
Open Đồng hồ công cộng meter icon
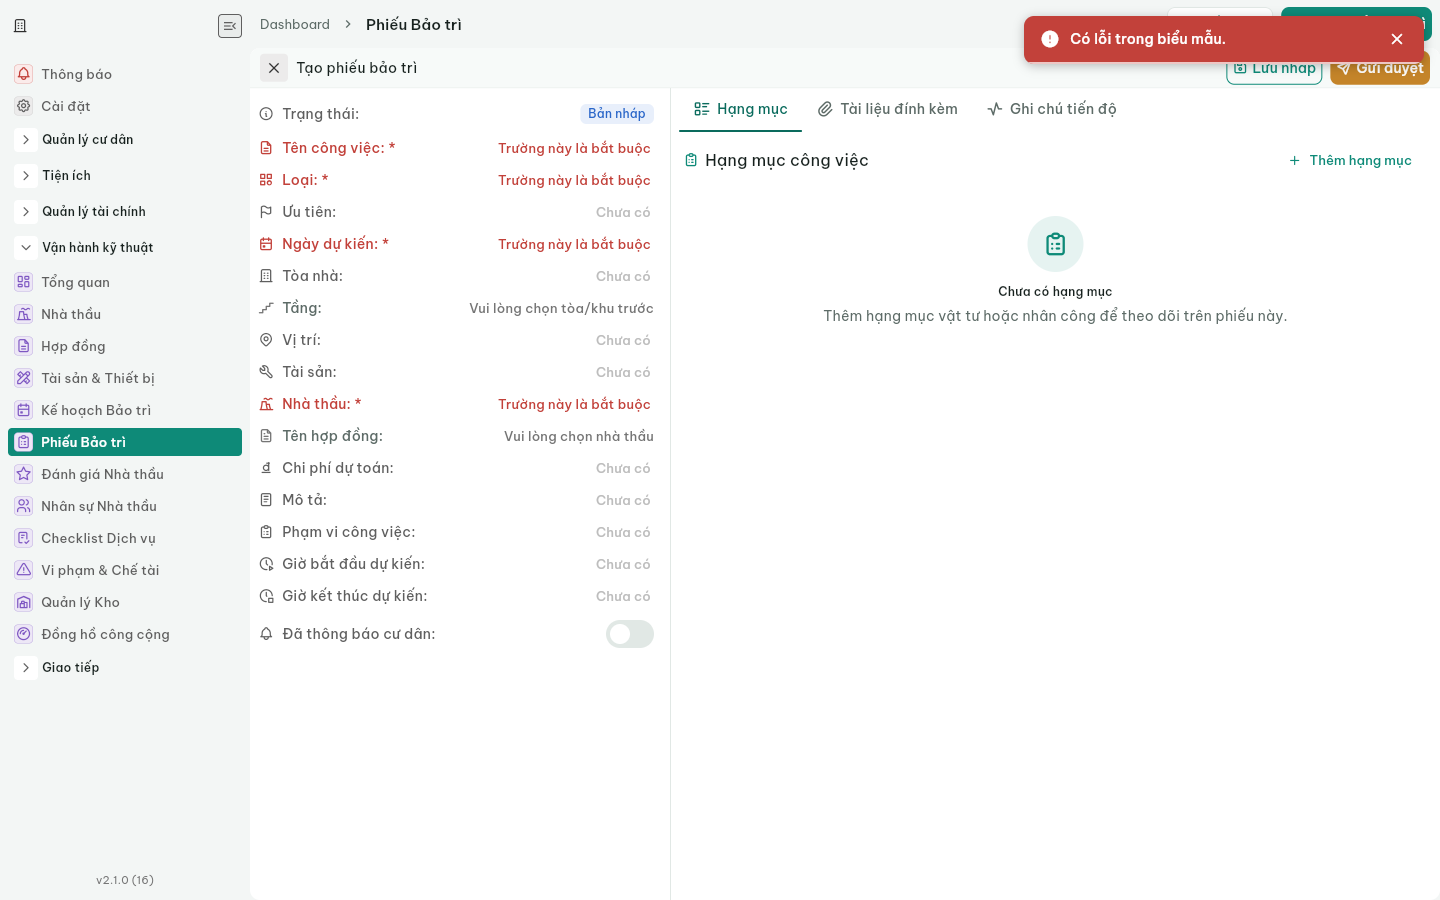[24, 634]
